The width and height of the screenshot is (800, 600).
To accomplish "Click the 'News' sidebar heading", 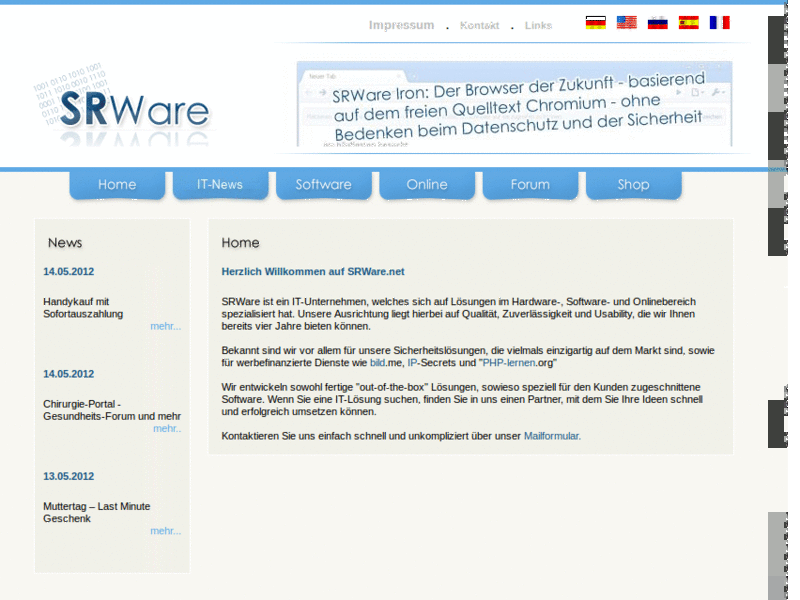I will click(65, 243).
